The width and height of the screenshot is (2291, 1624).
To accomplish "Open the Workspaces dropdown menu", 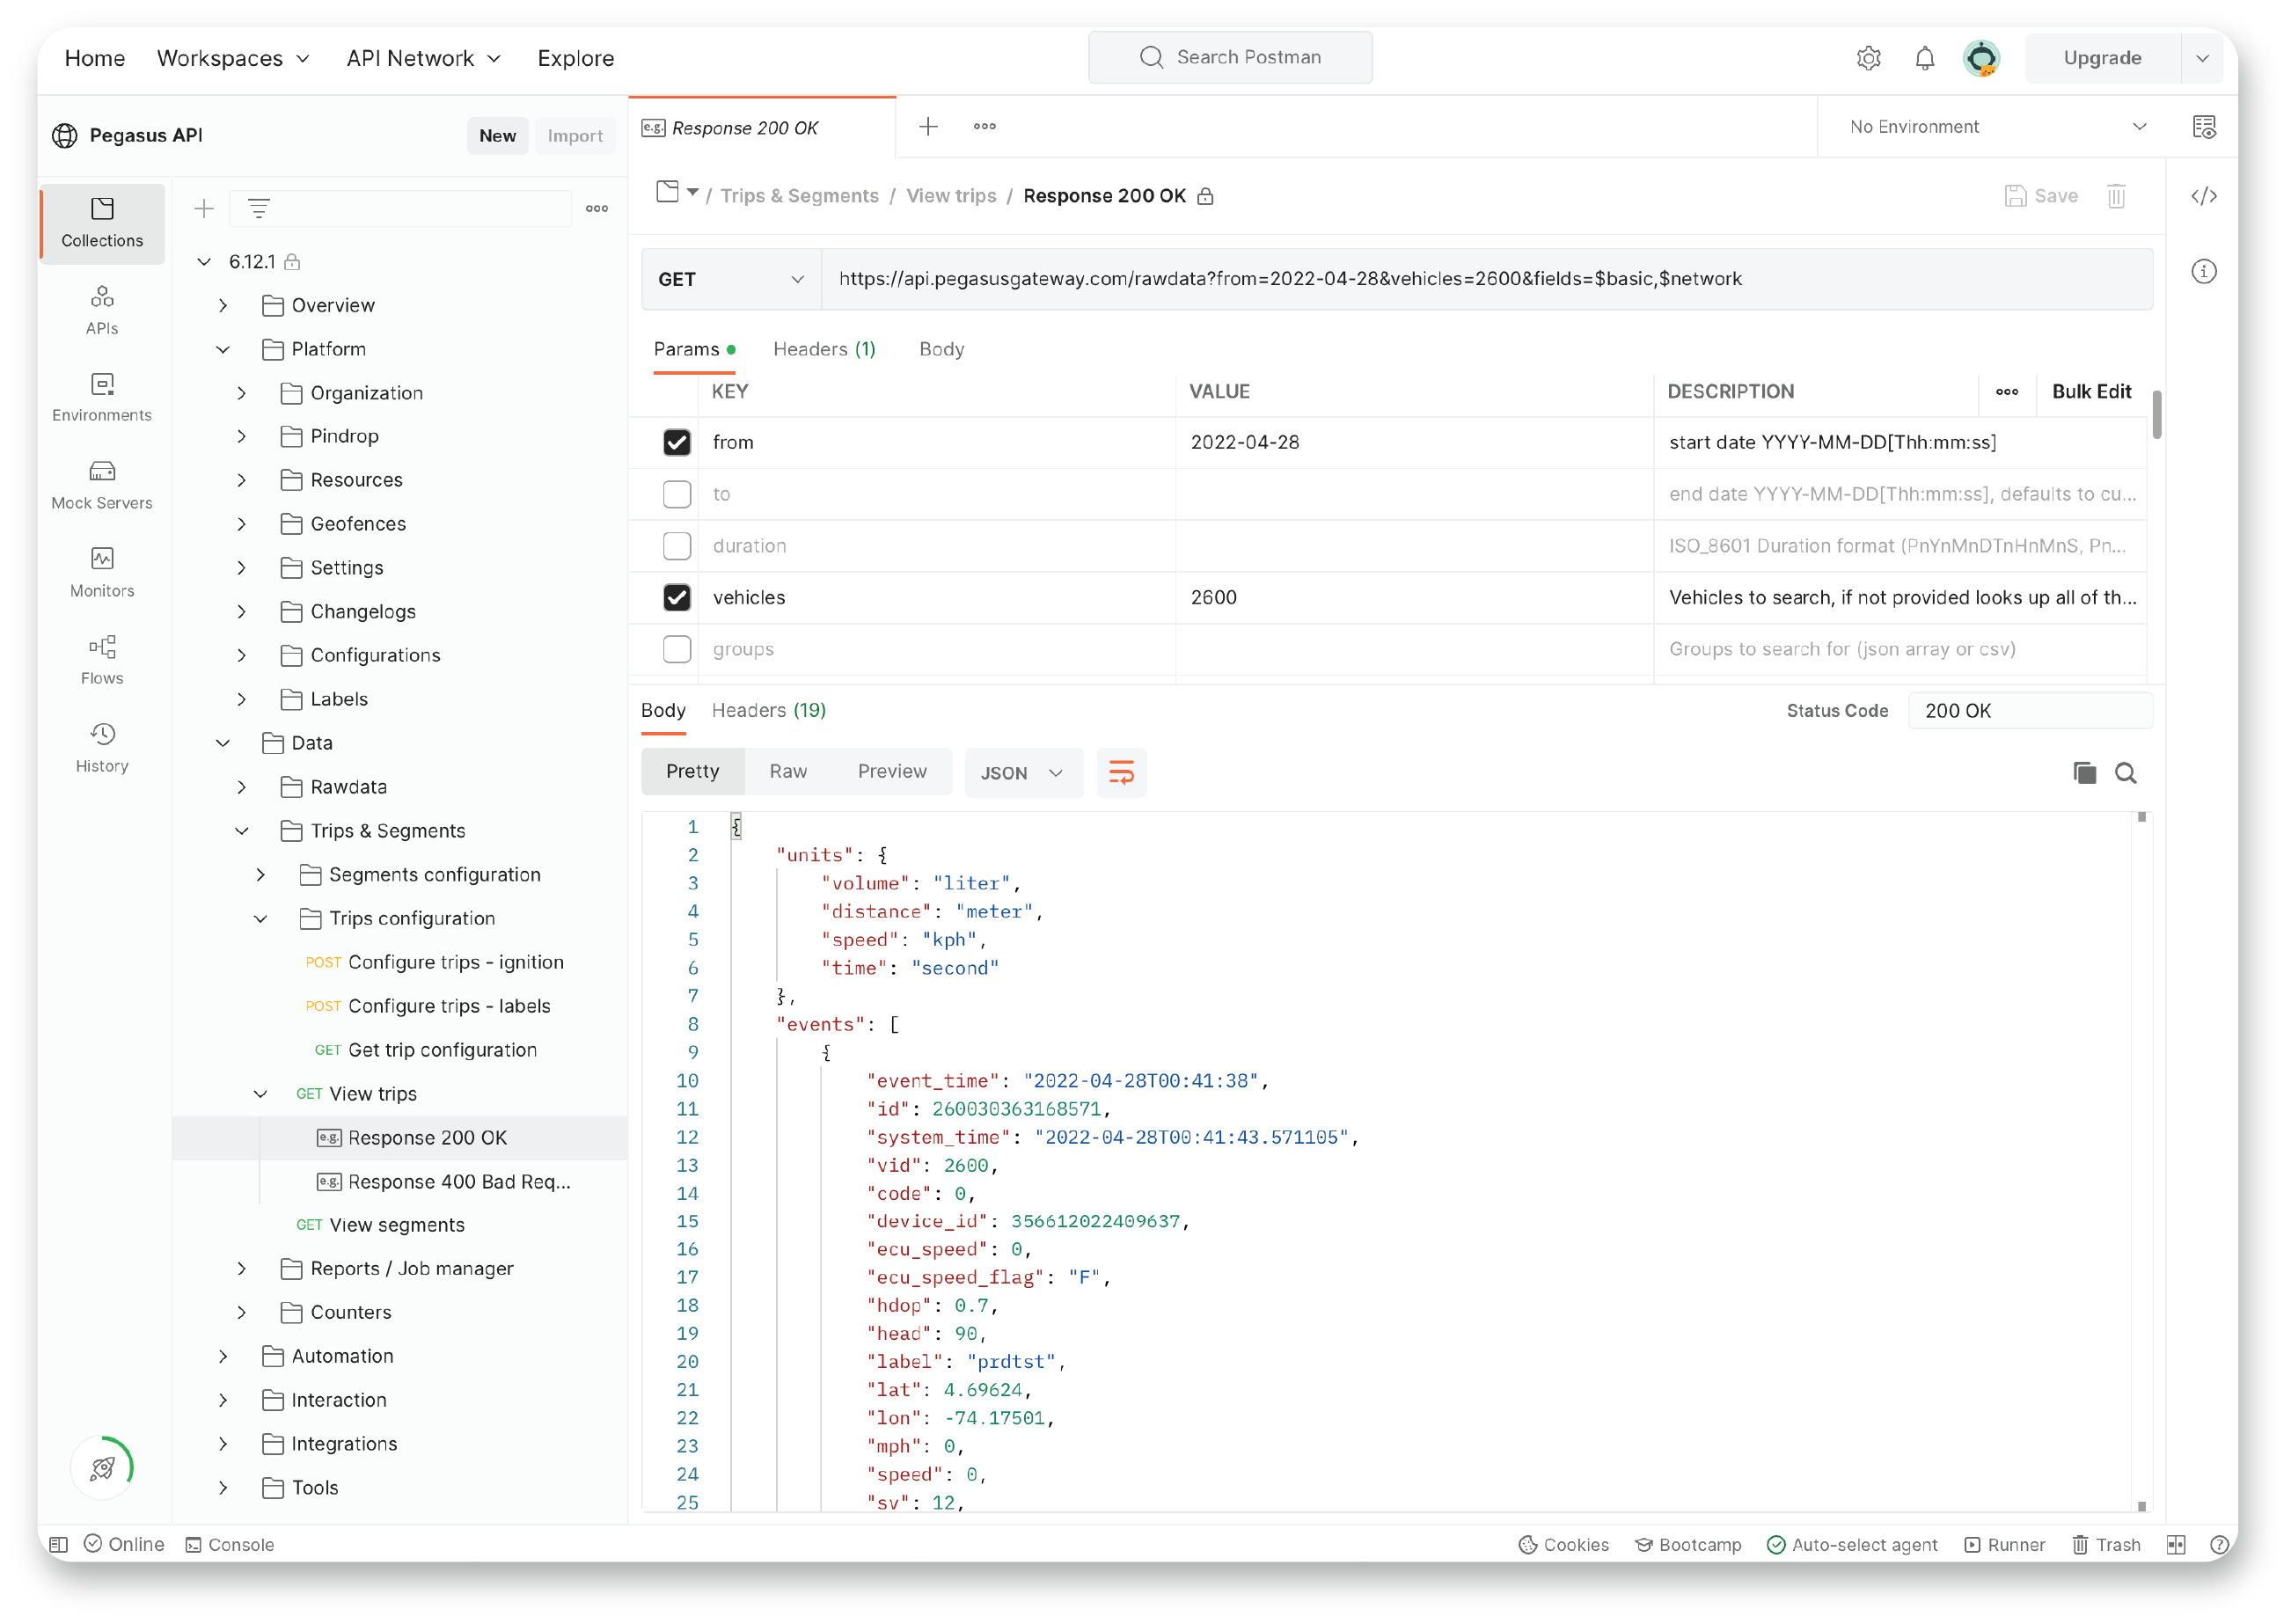I will (x=233, y=58).
